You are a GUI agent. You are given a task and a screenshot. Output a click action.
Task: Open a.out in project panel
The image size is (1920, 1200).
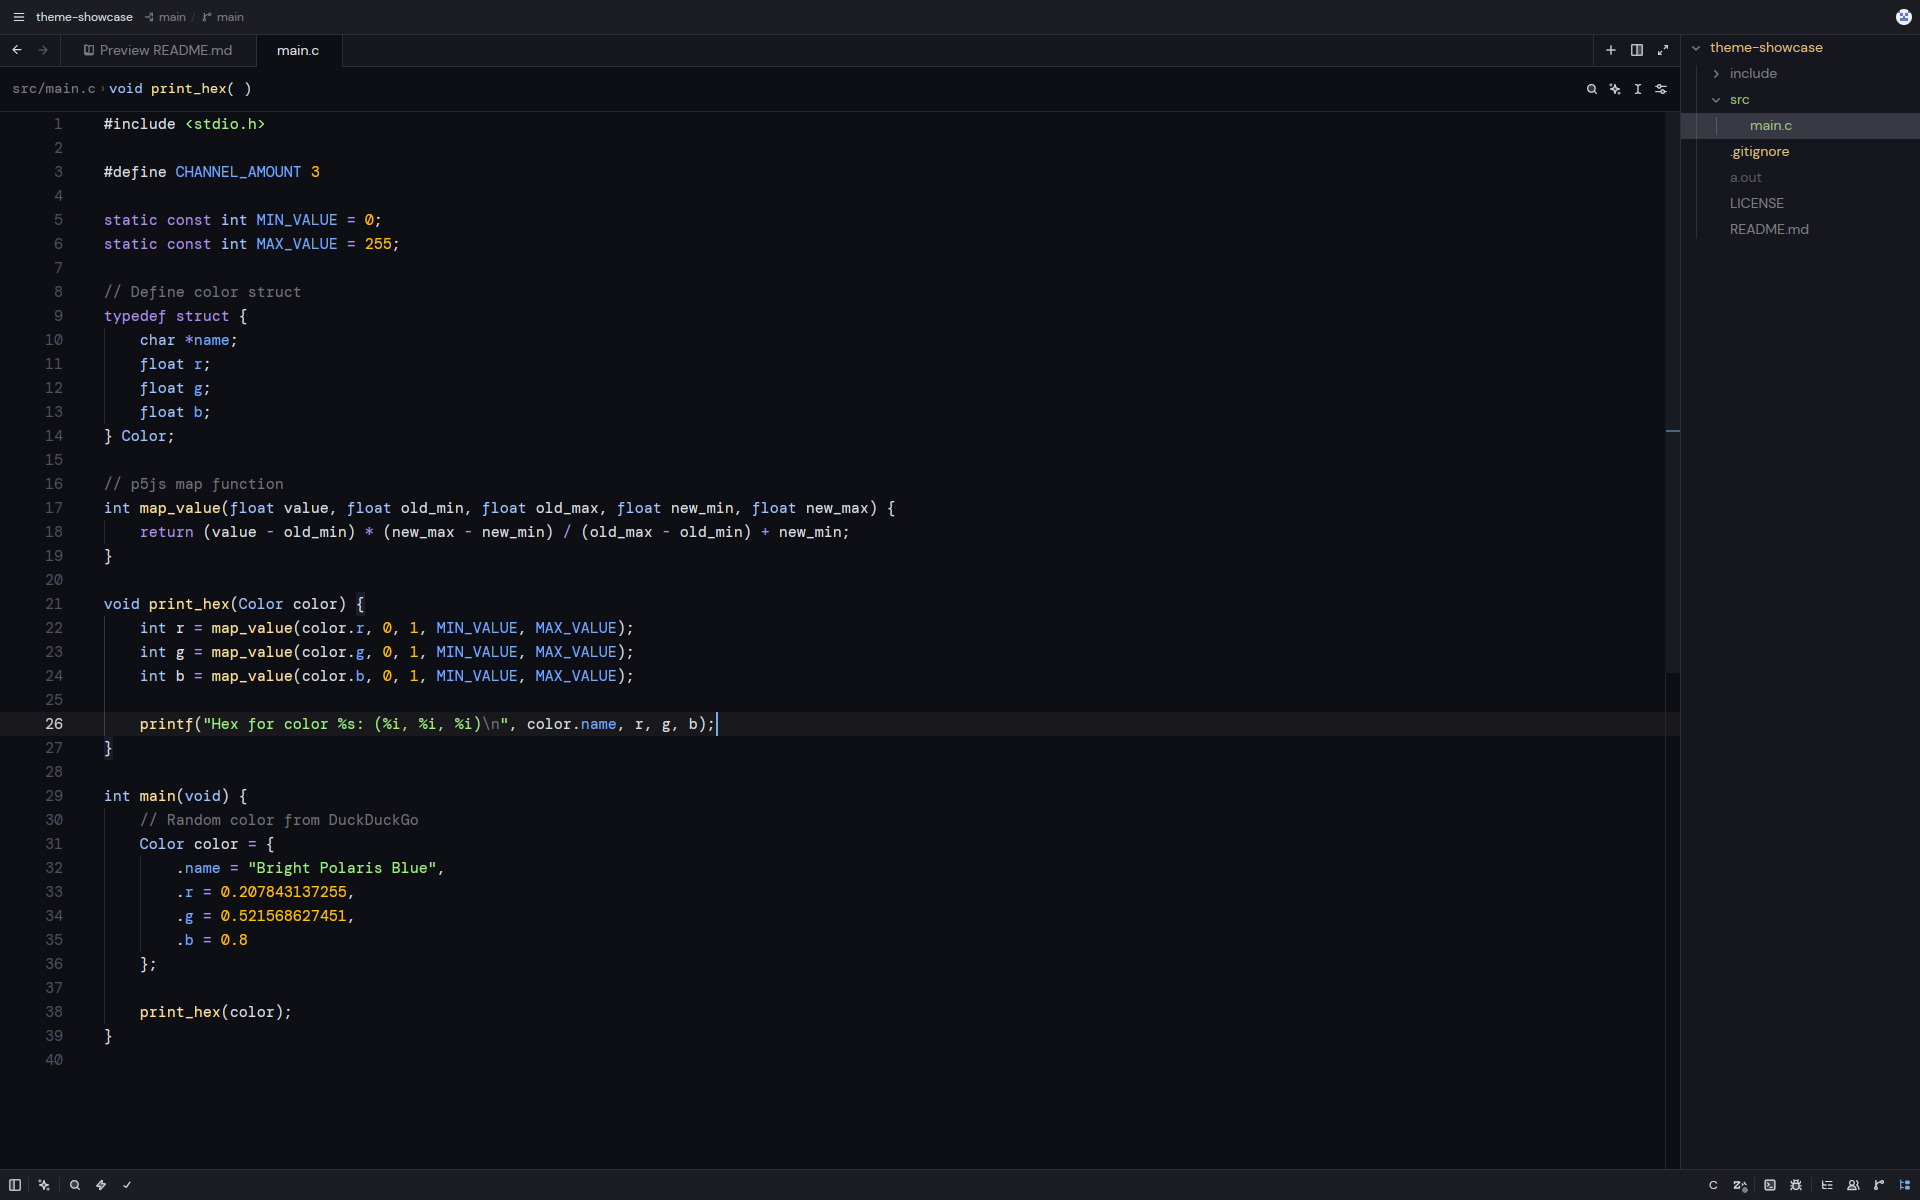tap(1800, 177)
